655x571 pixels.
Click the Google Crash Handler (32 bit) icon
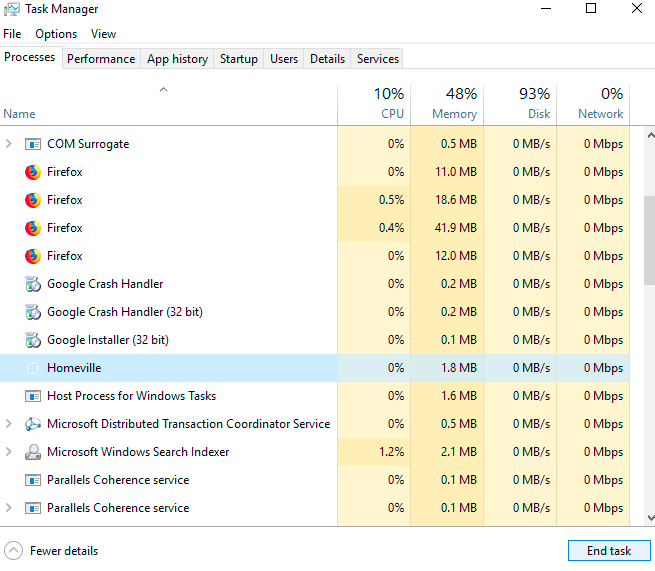[x=33, y=312]
